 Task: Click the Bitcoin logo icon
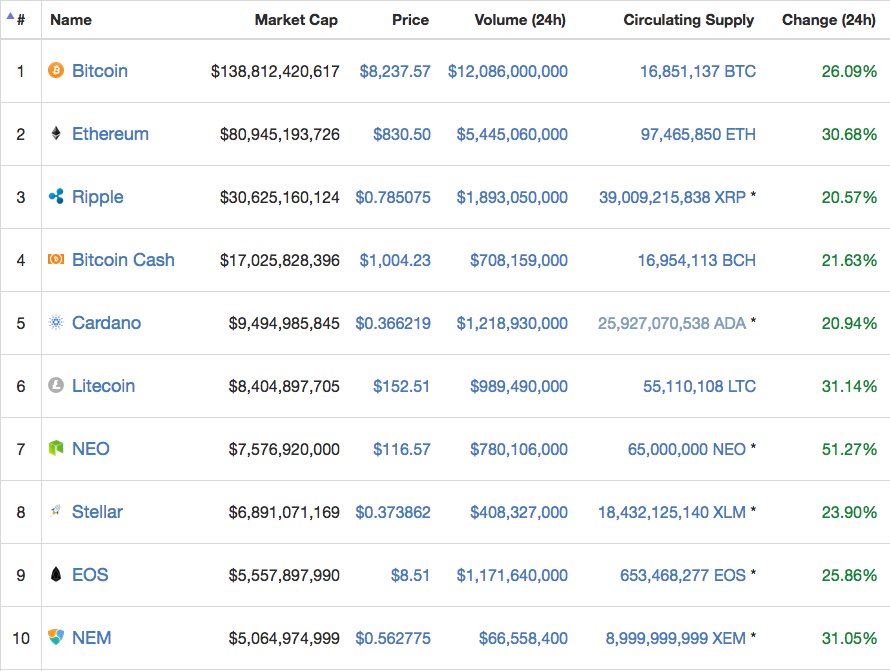coord(56,70)
